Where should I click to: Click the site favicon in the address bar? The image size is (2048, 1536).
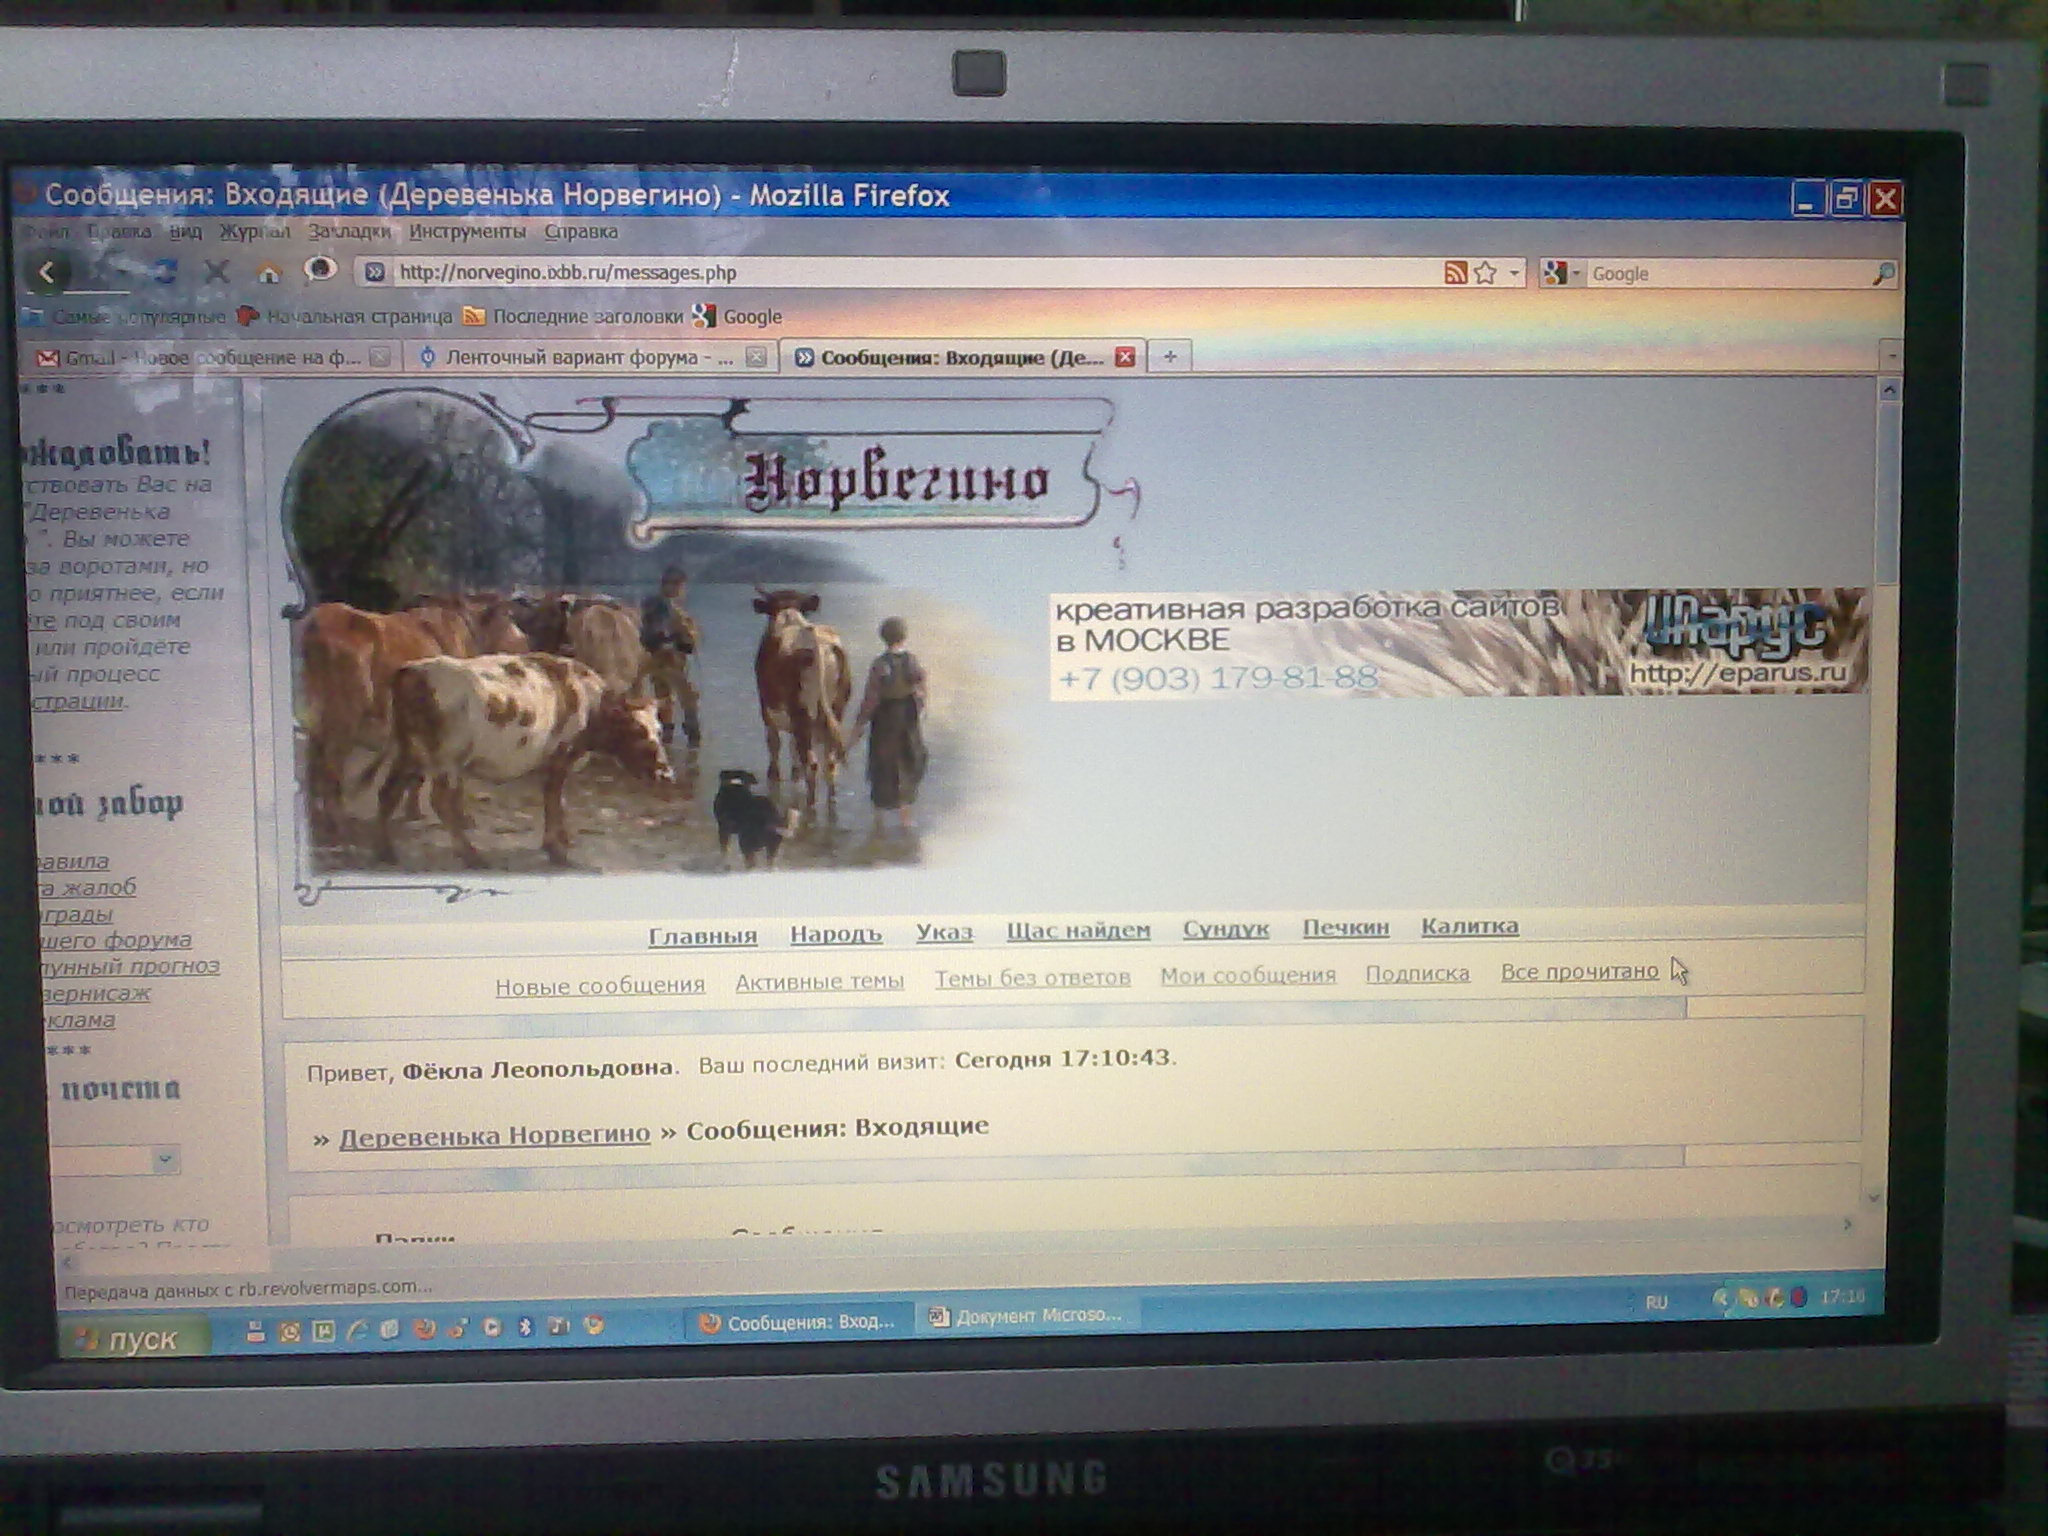(375, 272)
